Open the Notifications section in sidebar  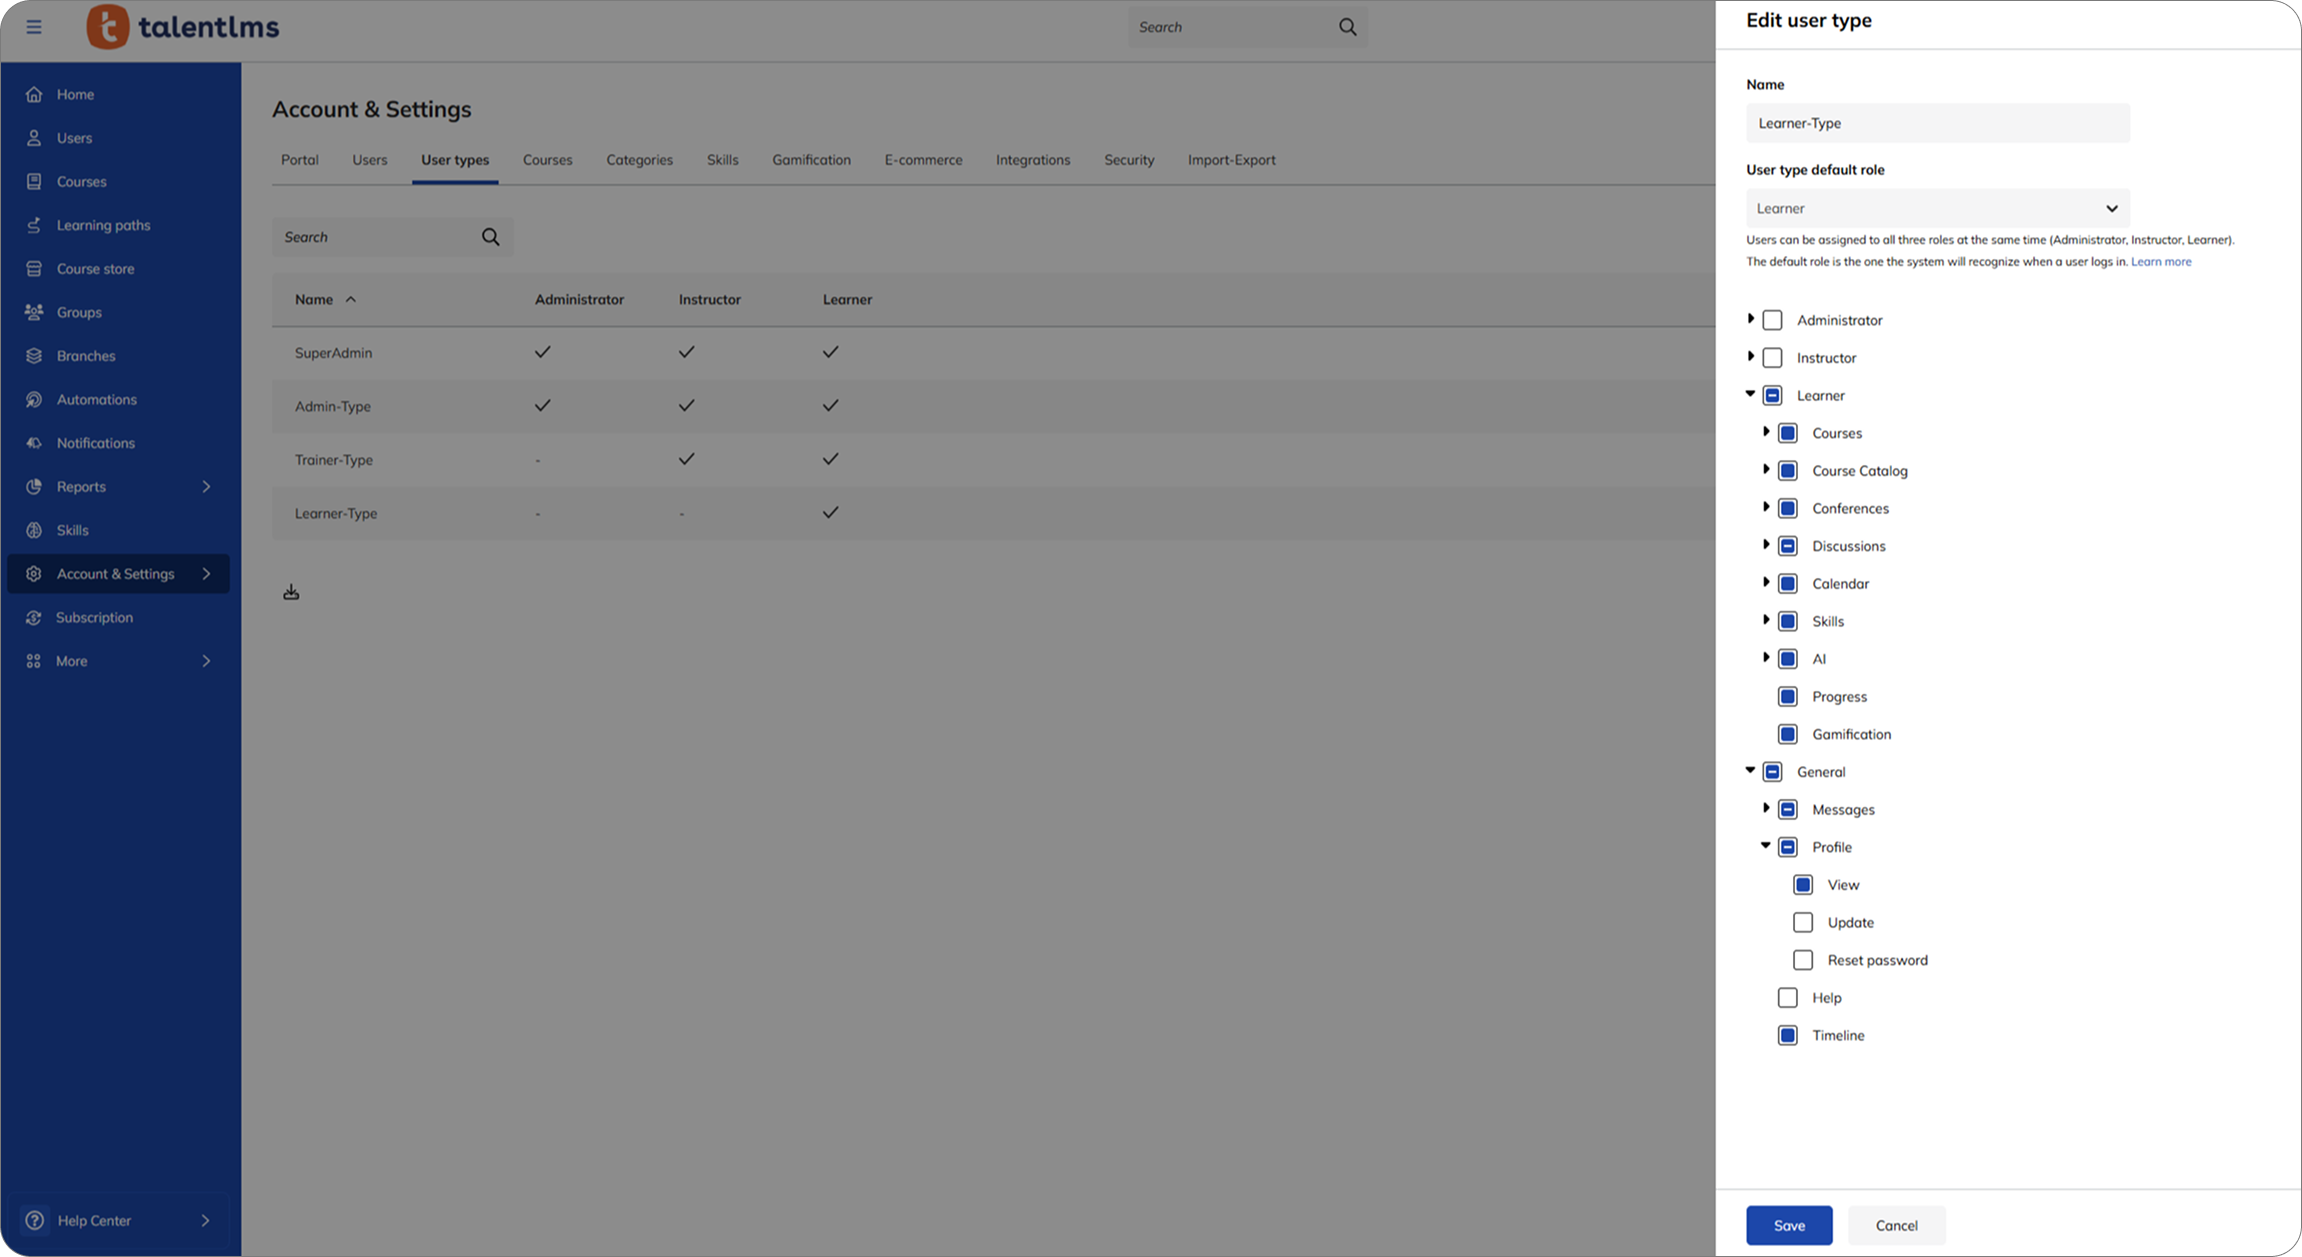[95, 442]
